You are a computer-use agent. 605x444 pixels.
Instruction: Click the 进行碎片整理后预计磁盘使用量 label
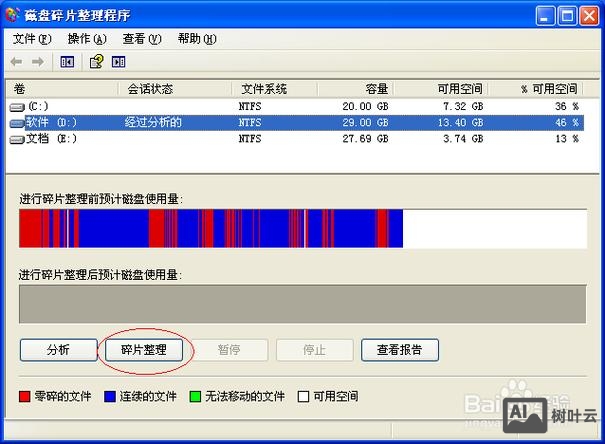coord(100,275)
